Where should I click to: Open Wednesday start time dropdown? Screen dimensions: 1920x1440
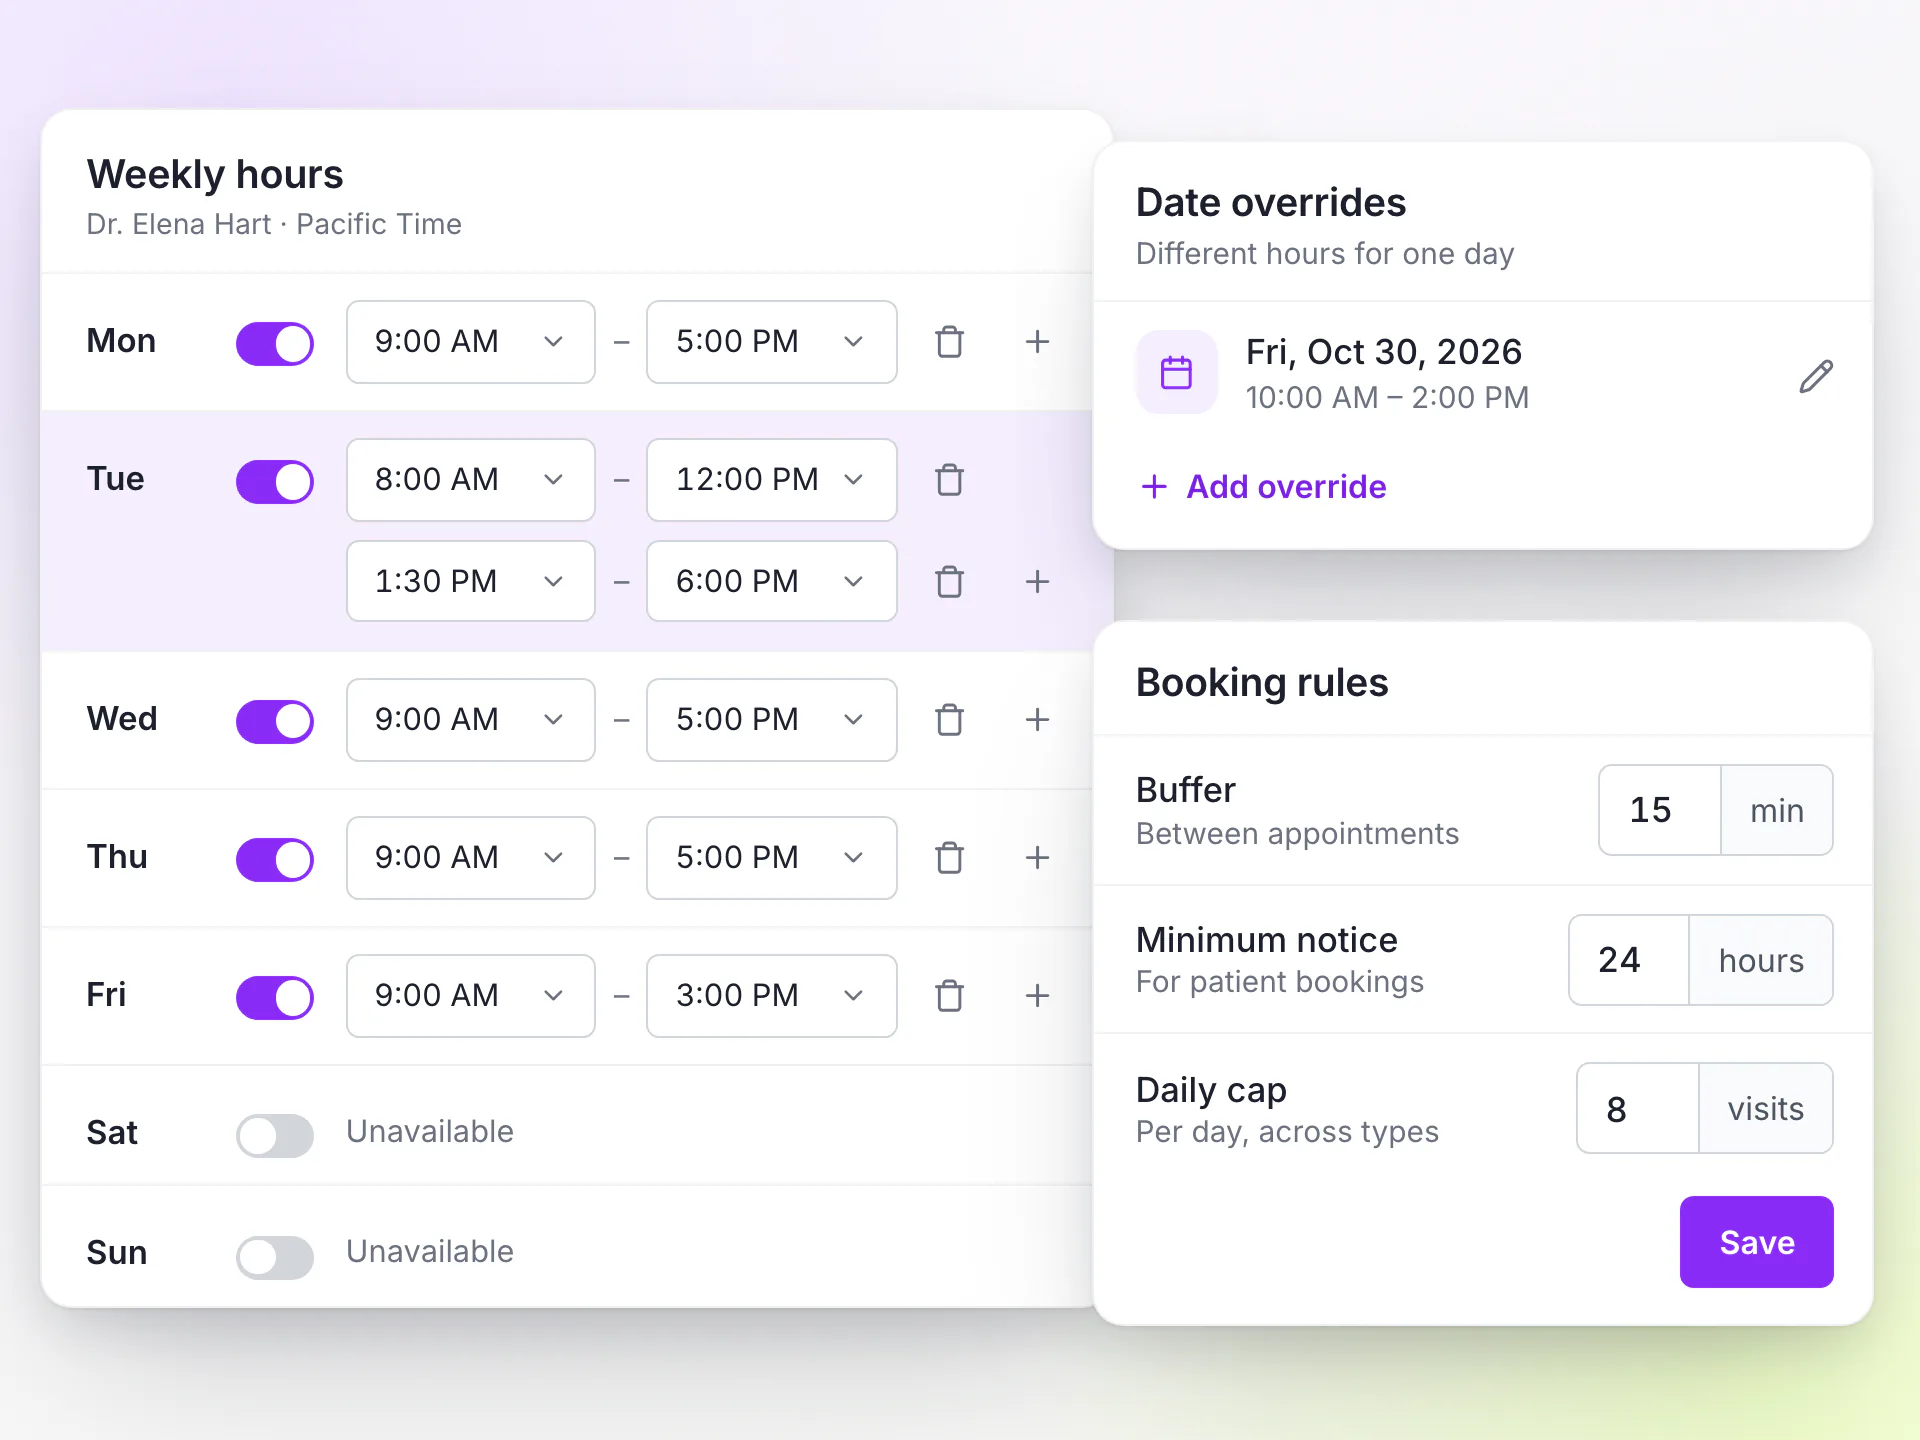471,720
